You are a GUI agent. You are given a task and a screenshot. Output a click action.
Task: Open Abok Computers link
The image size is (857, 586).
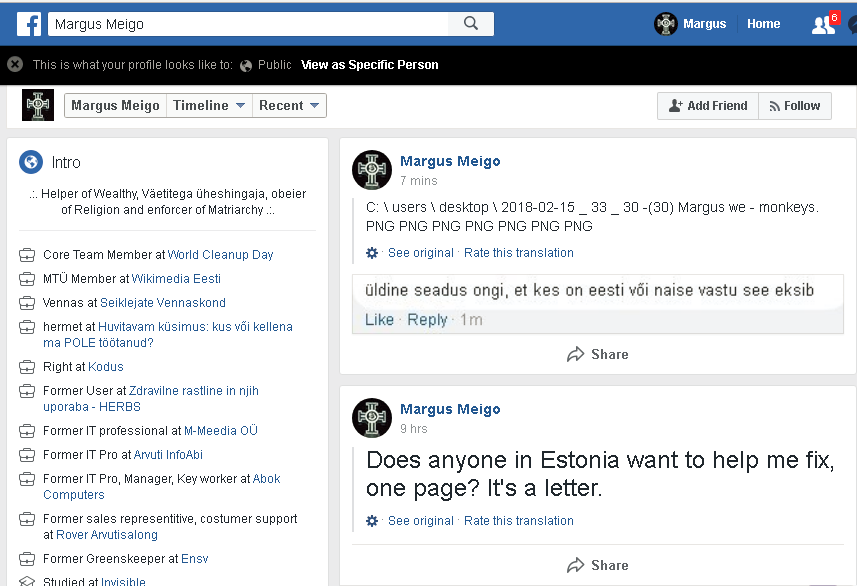point(162,487)
